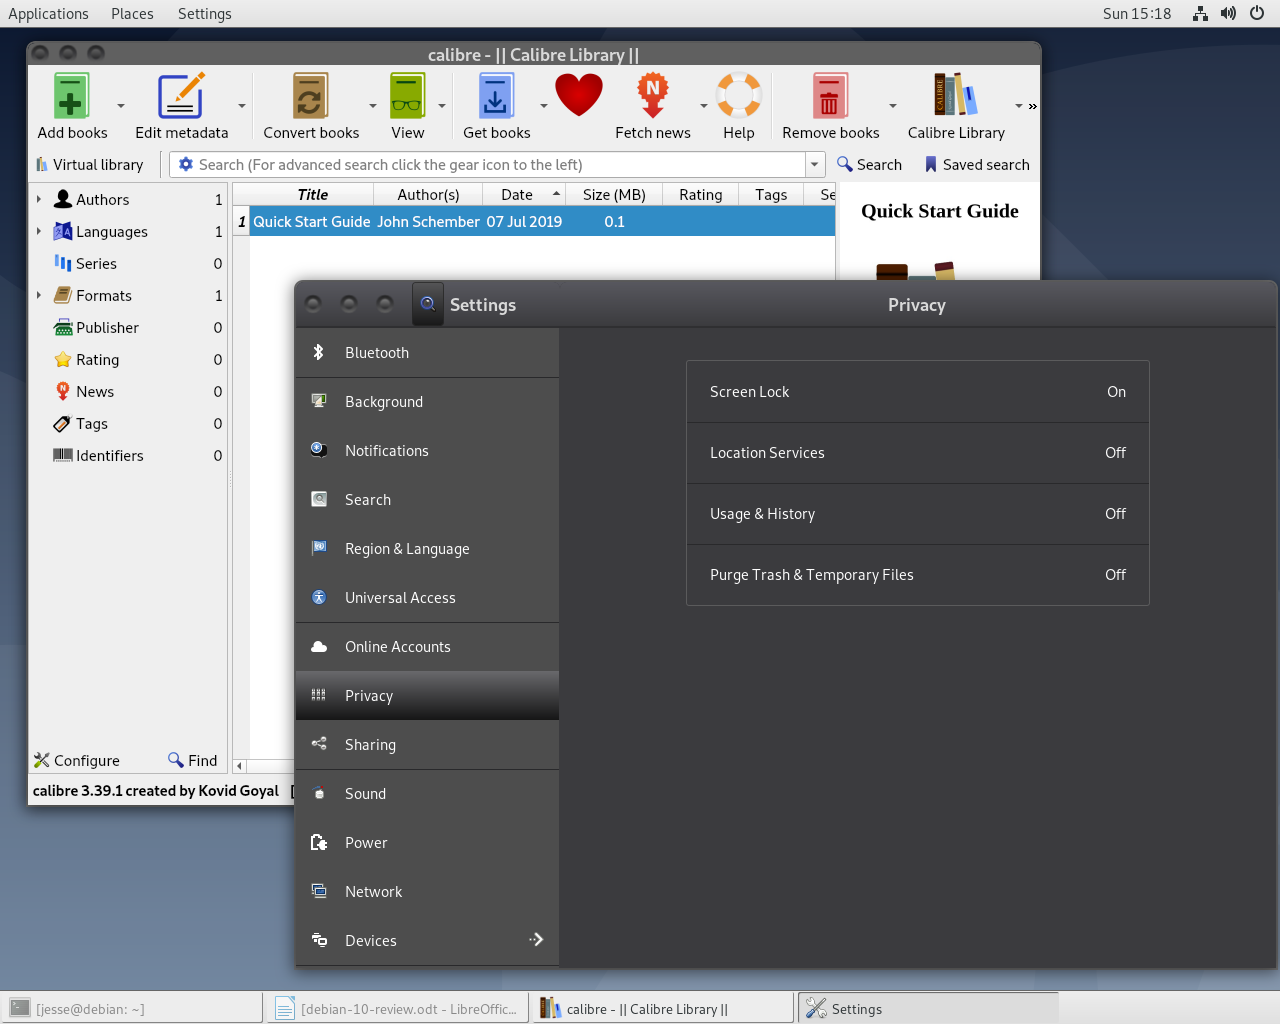This screenshot has height=1024, width=1280.
Task: Click the red heart donate icon
Action: 579,96
